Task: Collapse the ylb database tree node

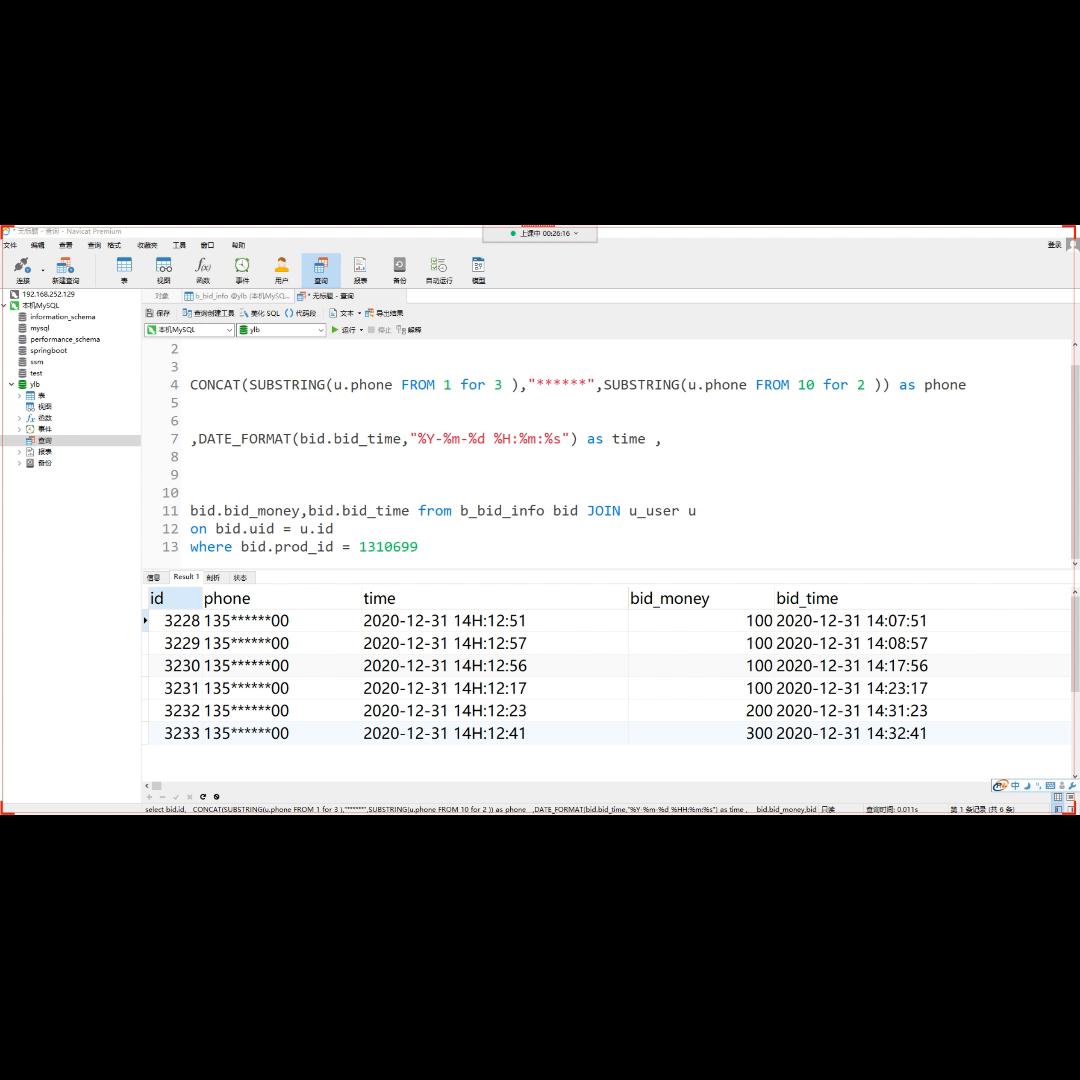Action: (11, 384)
